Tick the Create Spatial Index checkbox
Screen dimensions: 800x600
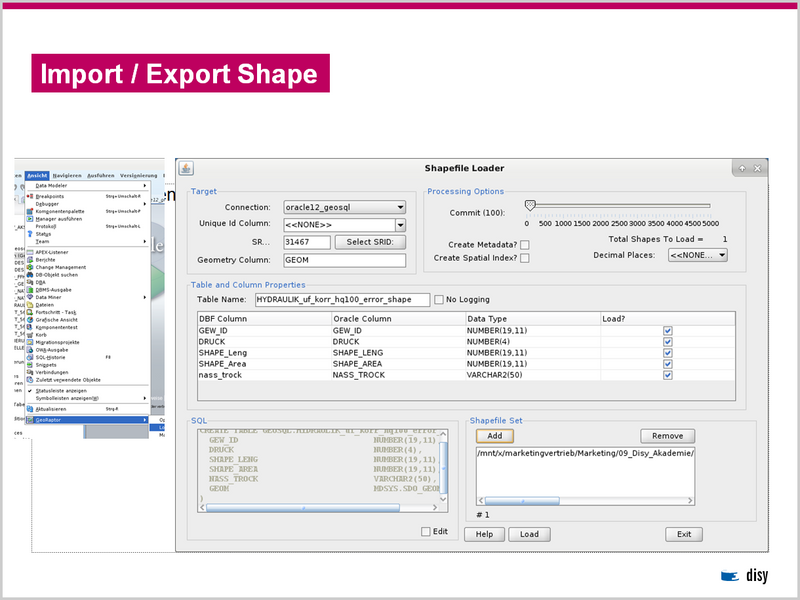tap(525, 258)
